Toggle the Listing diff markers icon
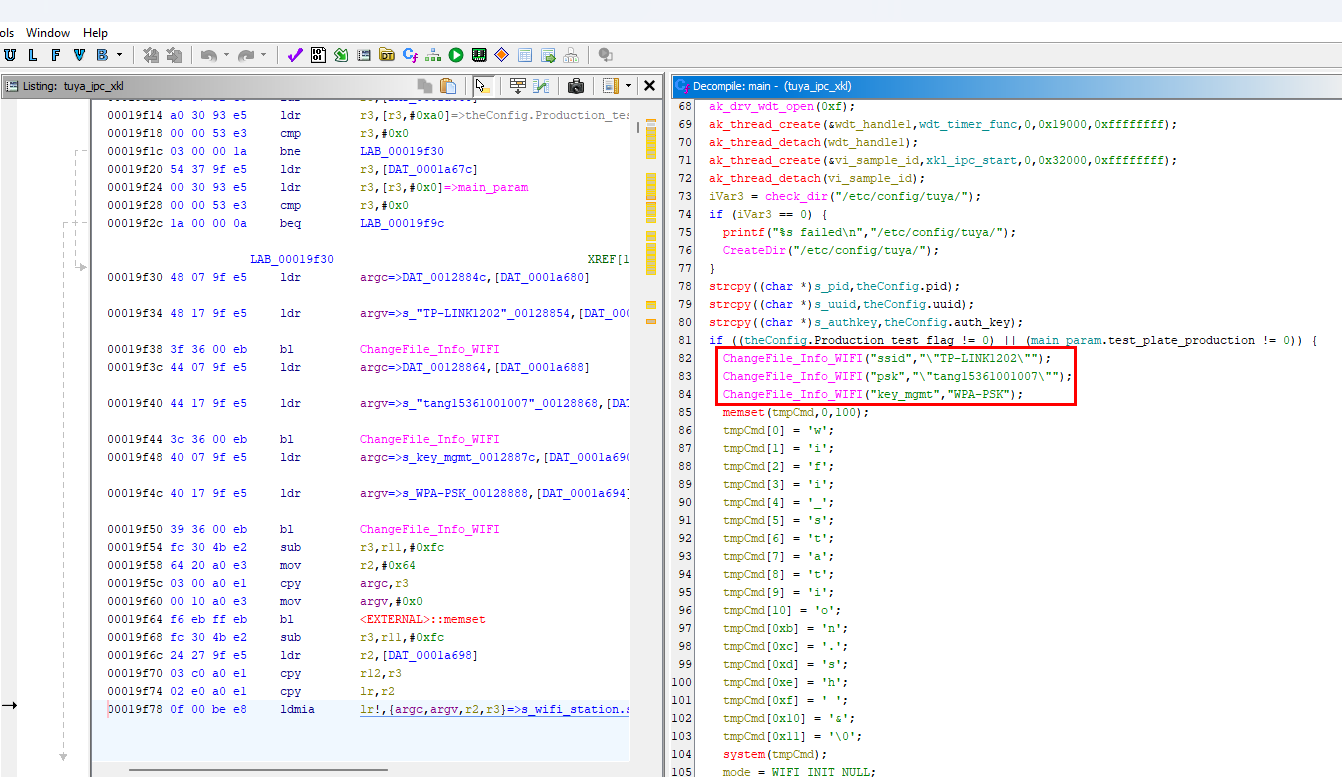The width and height of the screenshot is (1344, 777). click(541, 86)
